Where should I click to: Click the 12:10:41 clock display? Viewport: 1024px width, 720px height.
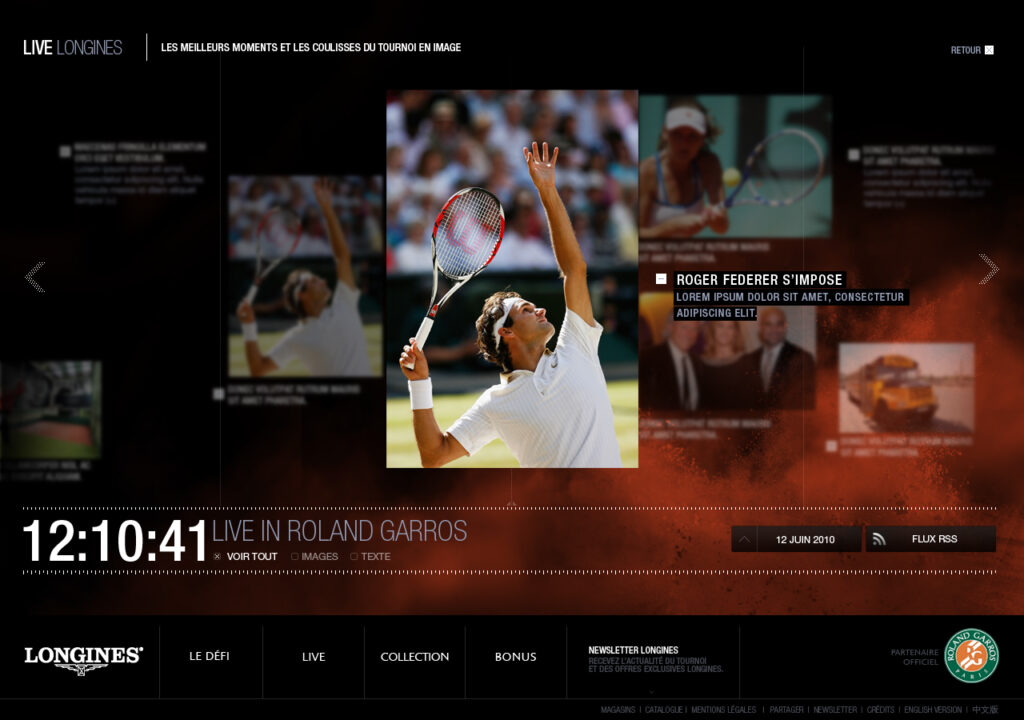pyautogui.click(x=115, y=541)
